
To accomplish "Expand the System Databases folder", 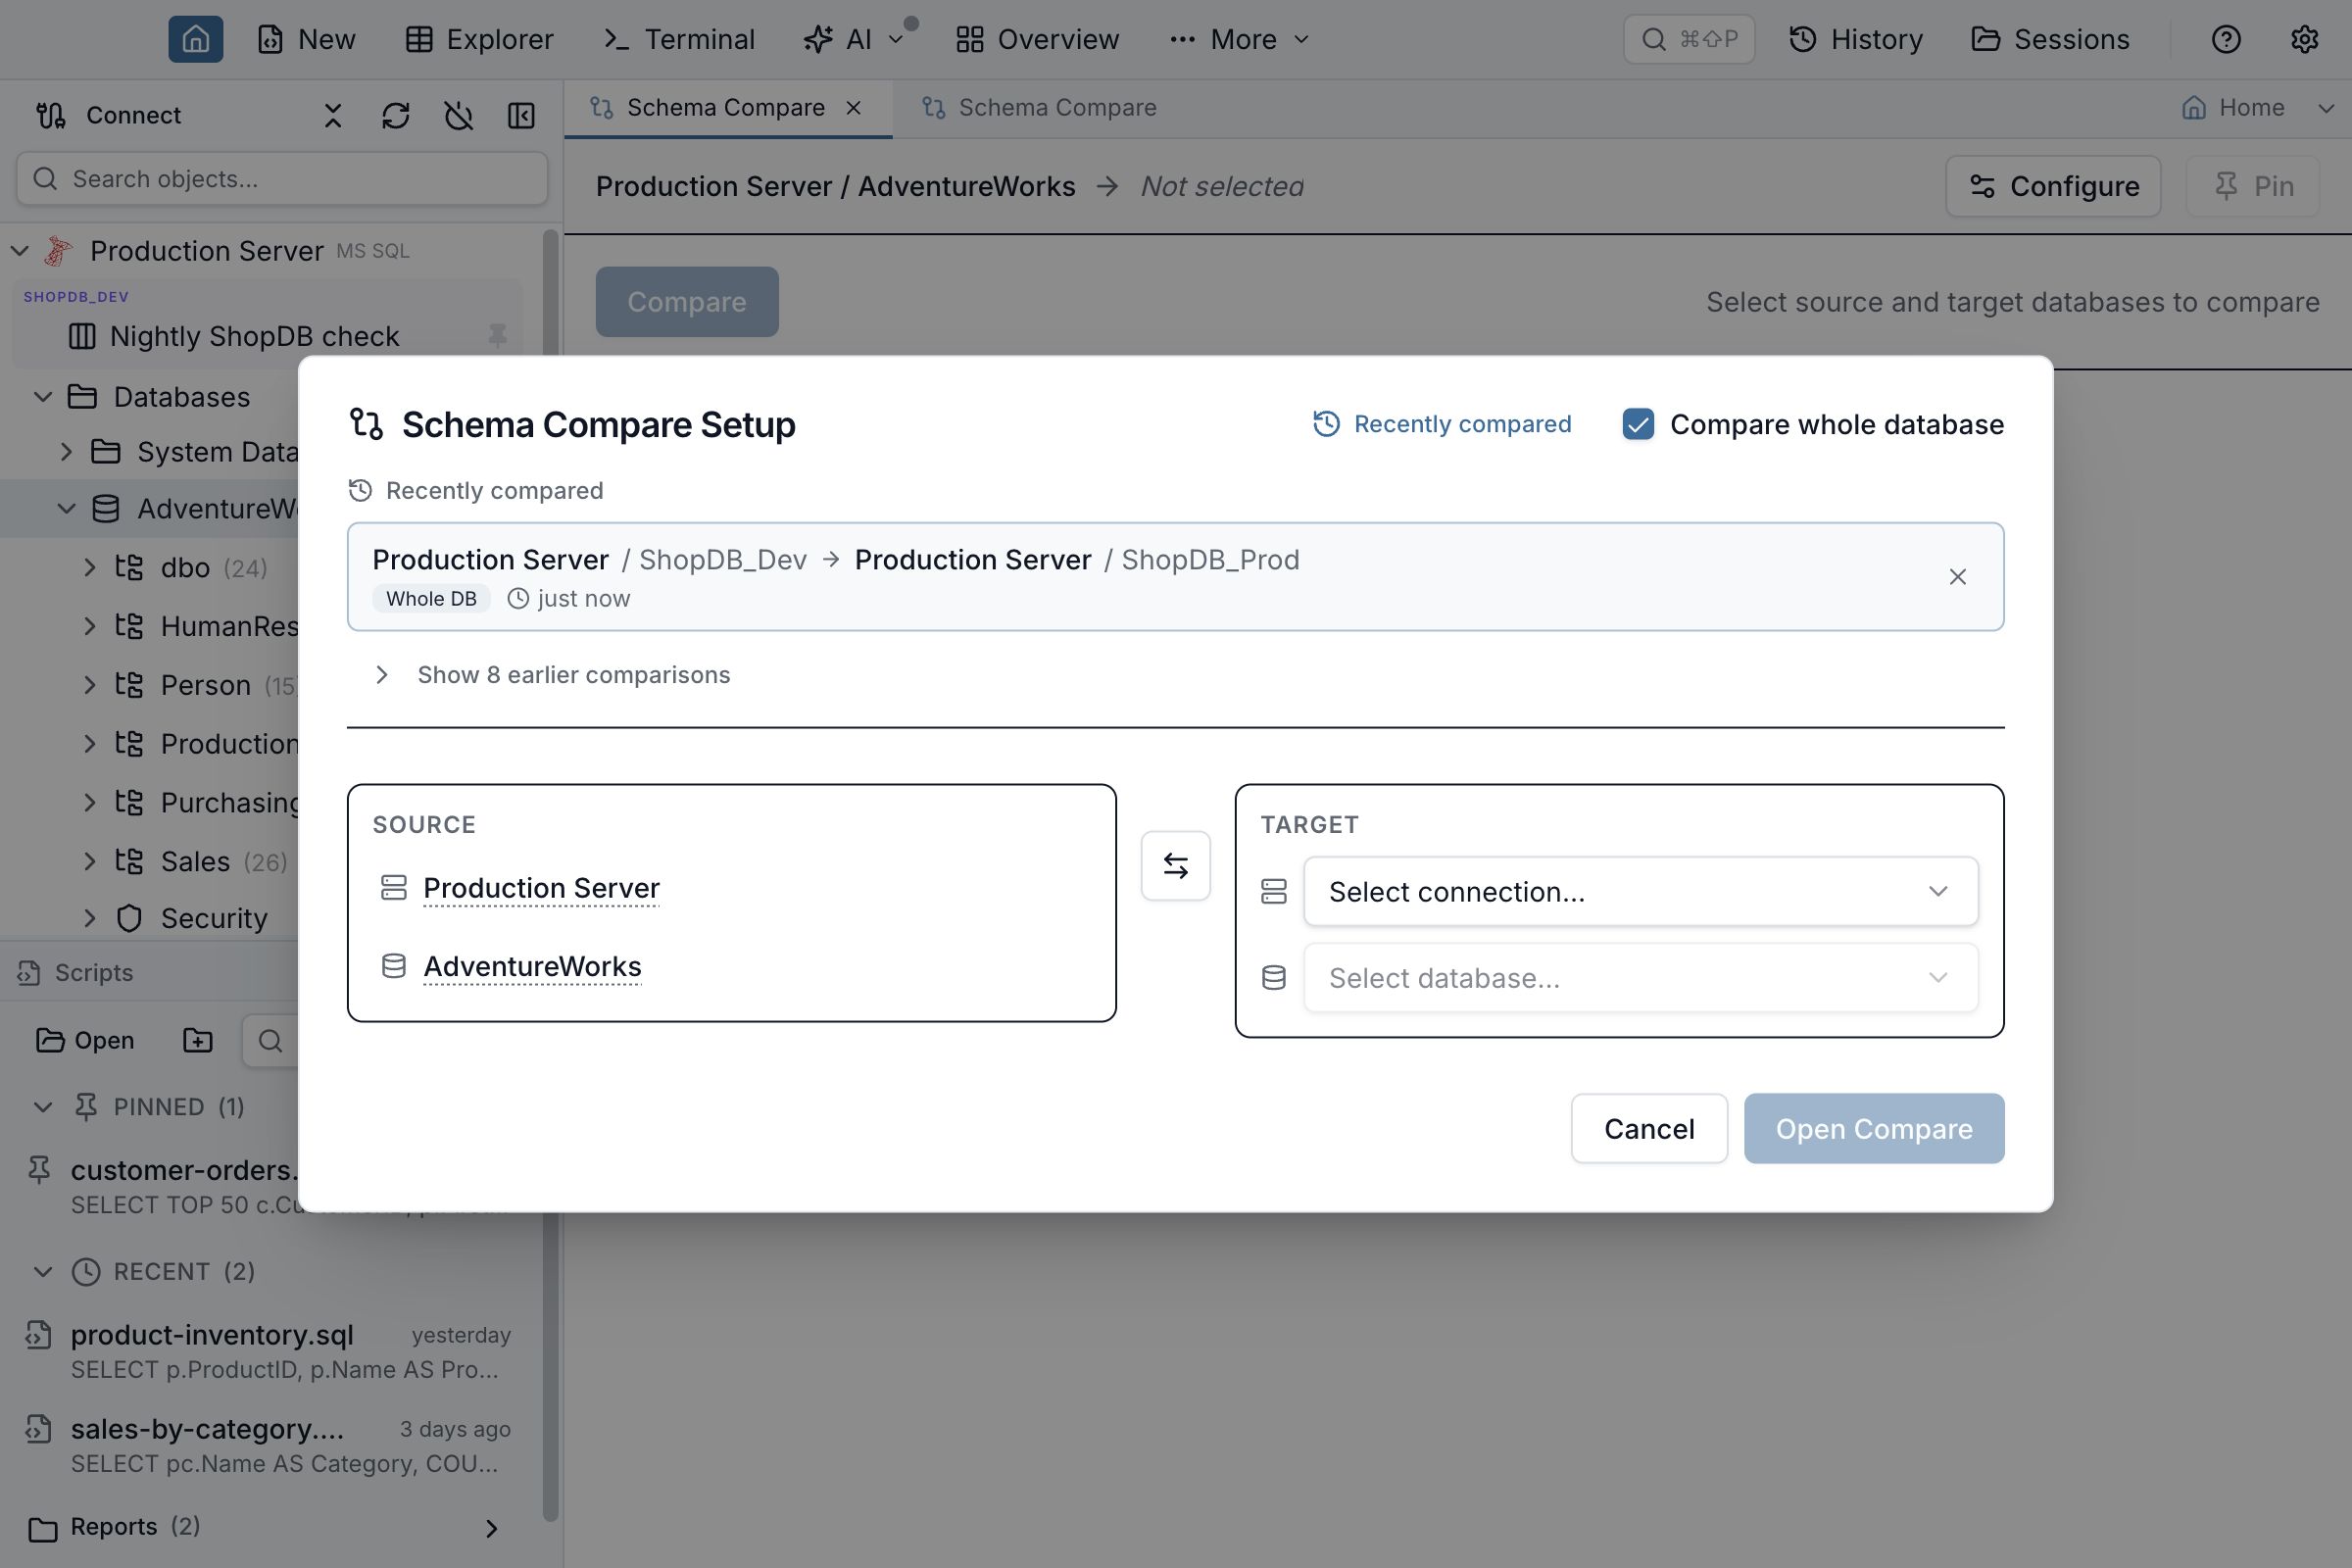I will [x=67, y=452].
